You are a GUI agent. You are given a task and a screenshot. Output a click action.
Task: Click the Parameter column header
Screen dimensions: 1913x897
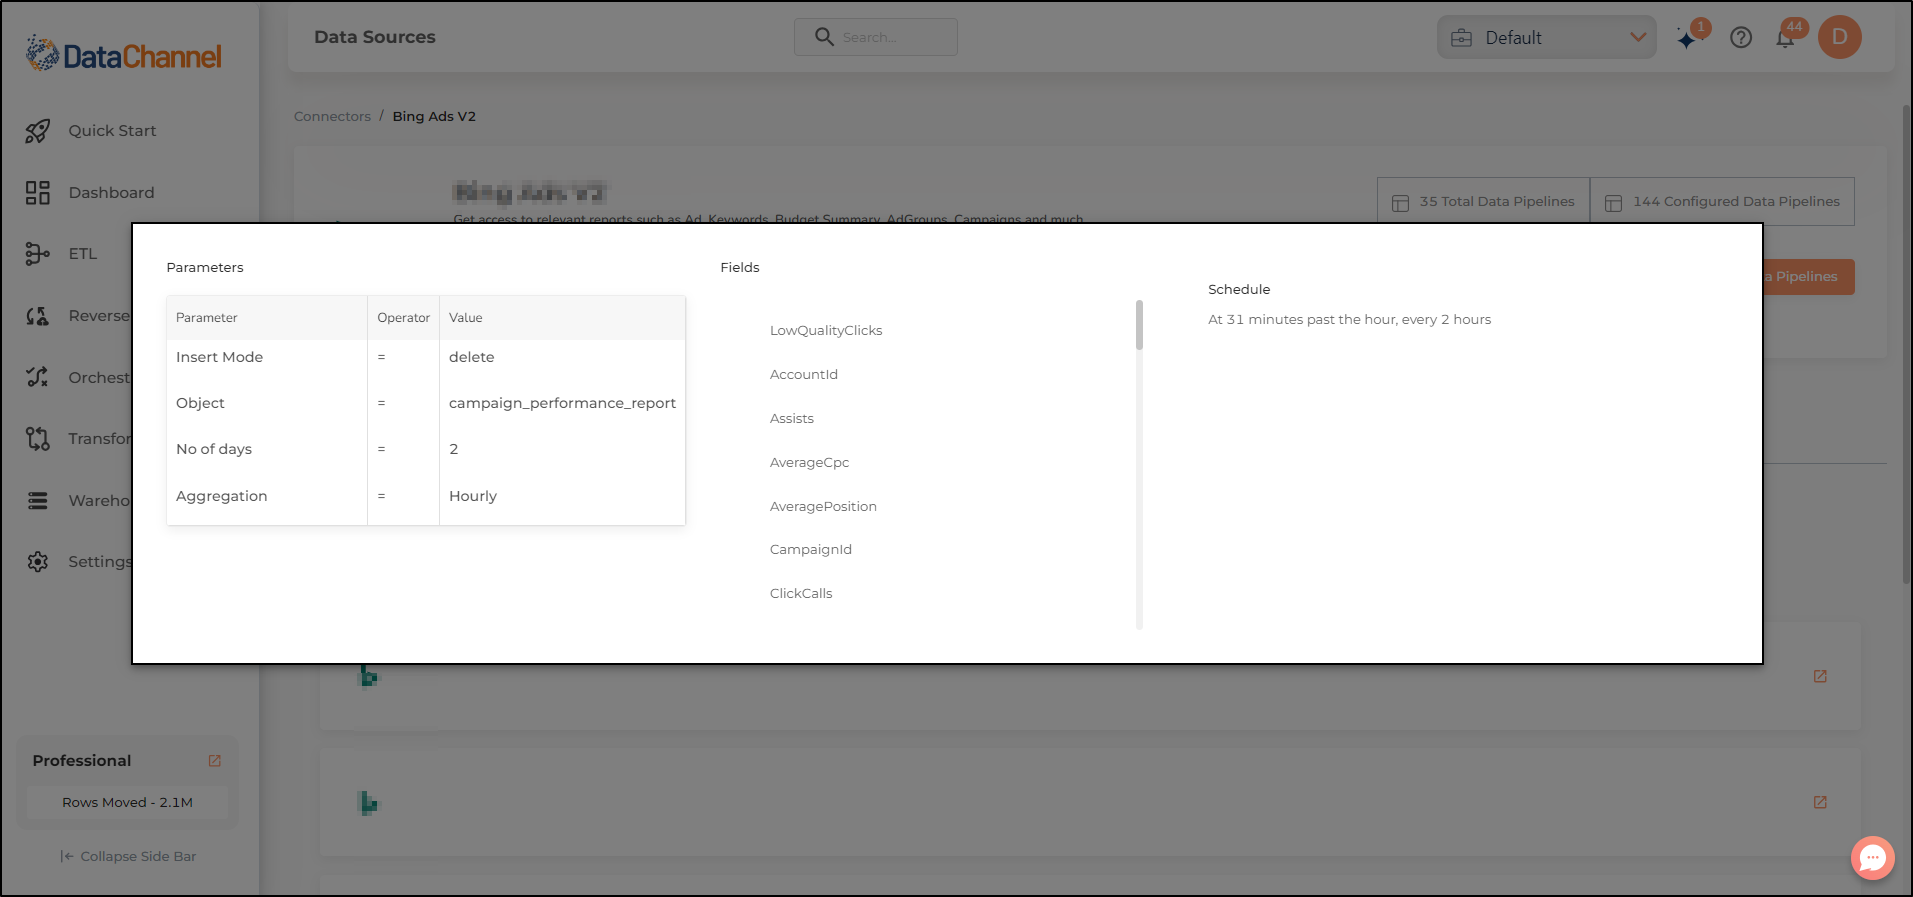point(267,318)
